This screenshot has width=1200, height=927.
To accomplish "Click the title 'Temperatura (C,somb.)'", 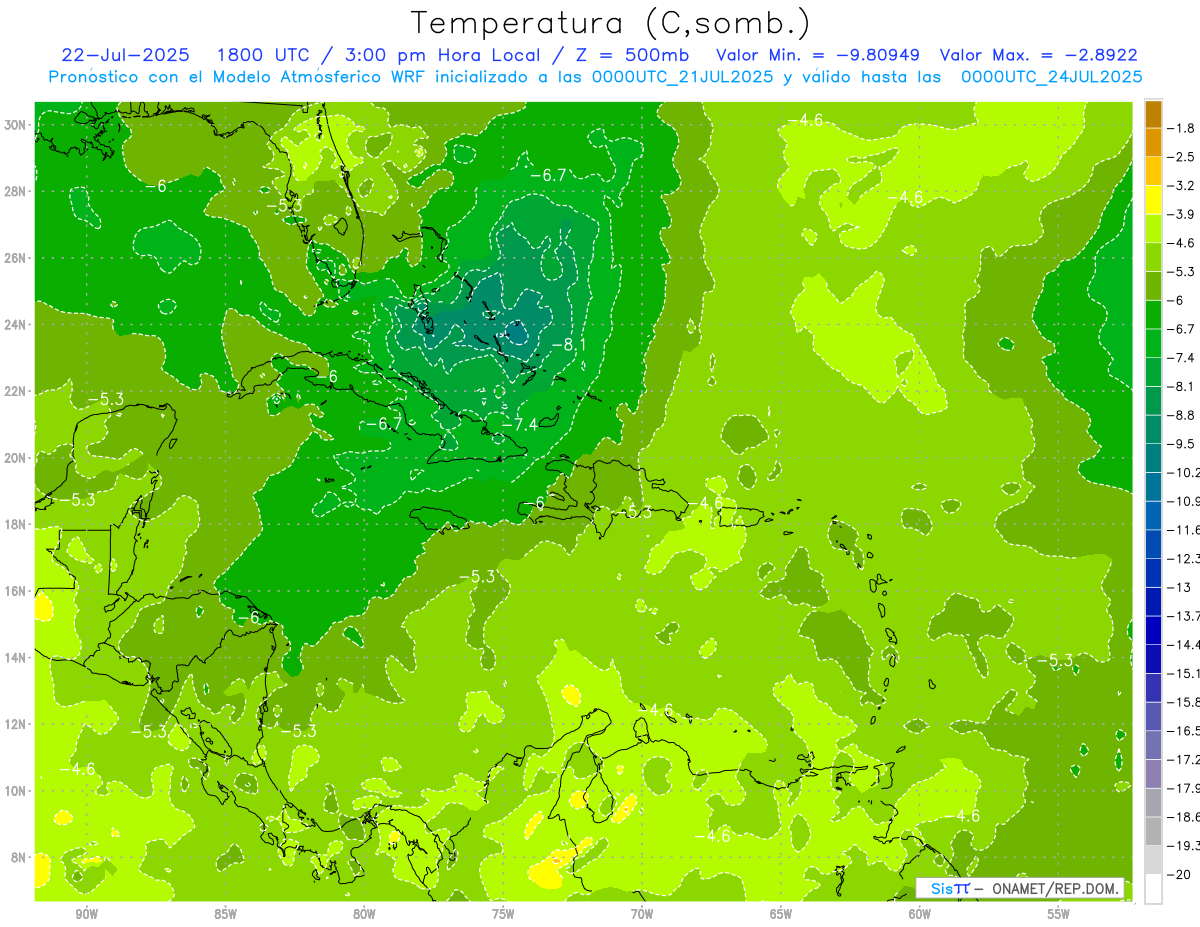I will coord(611,23).
